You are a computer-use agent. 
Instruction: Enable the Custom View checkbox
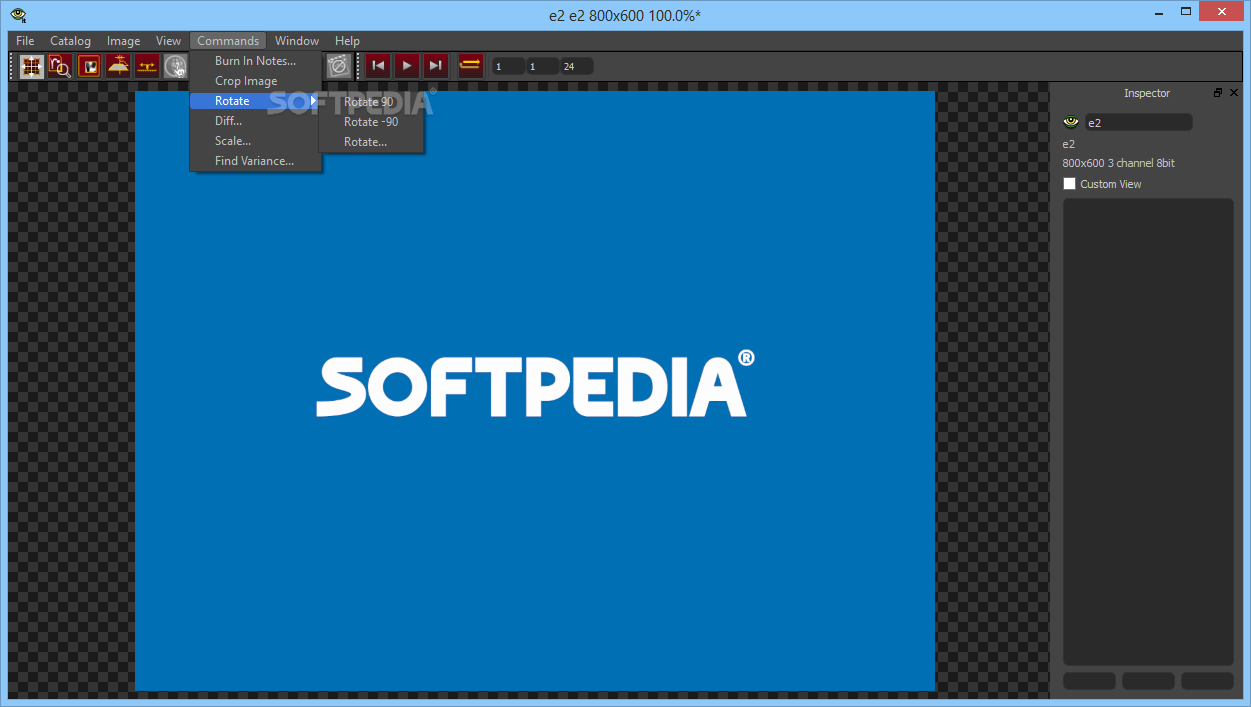pyautogui.click(x=1069, y=184)
